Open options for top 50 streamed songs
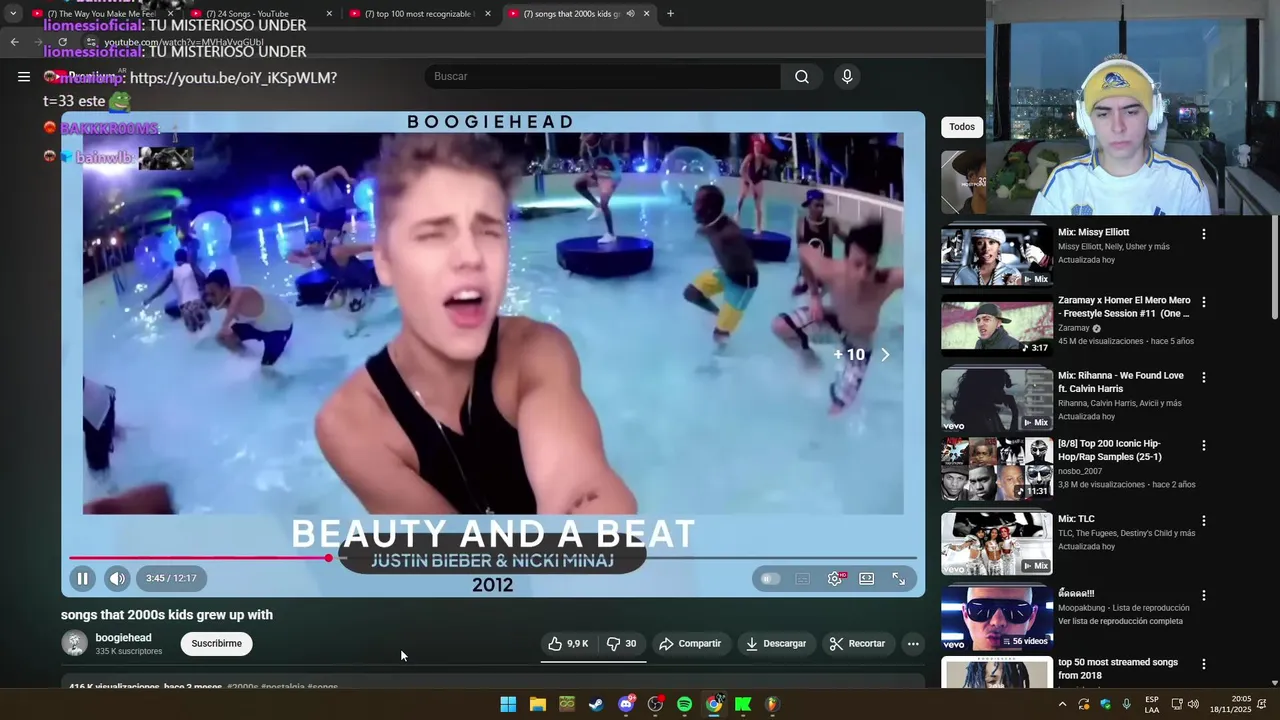The width and height of the screenshot is (1280, 720). pos(1204,664)
